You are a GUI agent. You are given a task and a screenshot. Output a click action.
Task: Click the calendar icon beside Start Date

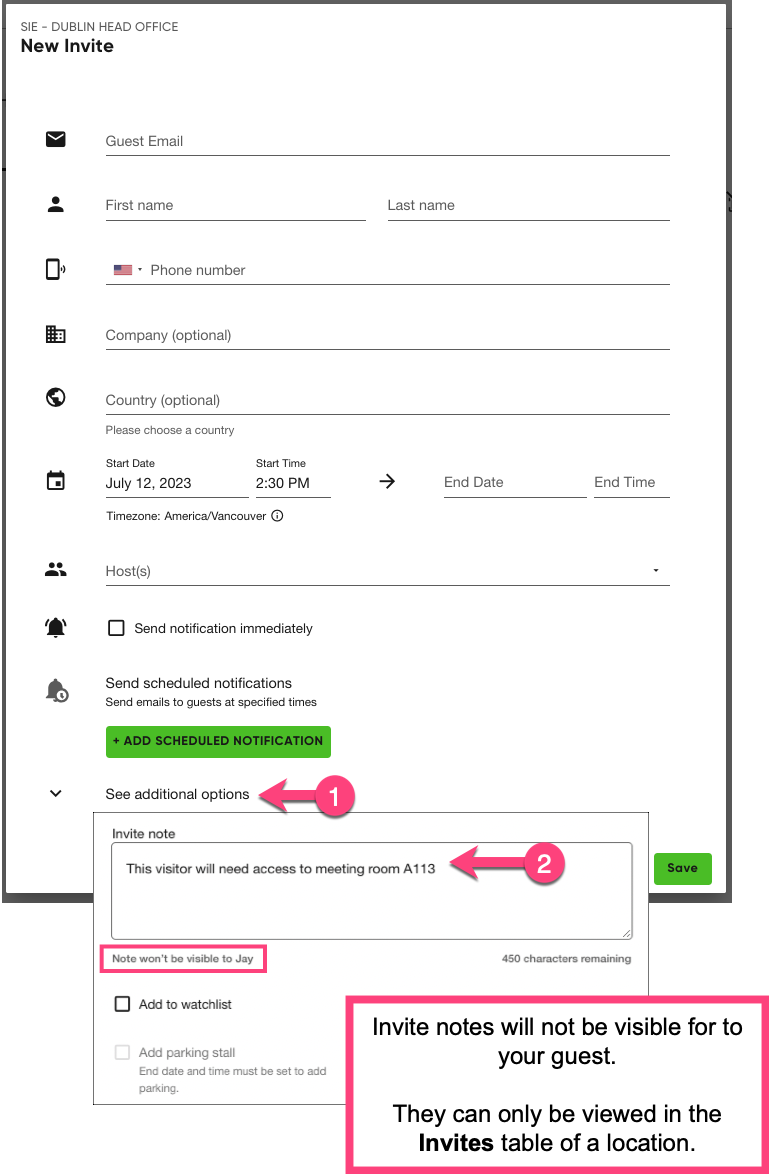point(56,481)
